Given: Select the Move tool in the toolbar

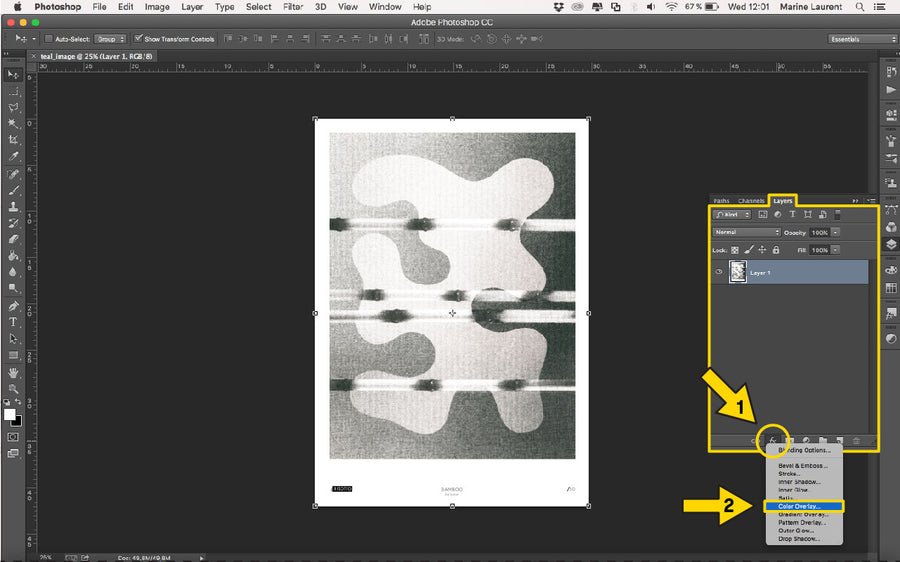Looking at the screenshot, I should [x=13, y=75].
